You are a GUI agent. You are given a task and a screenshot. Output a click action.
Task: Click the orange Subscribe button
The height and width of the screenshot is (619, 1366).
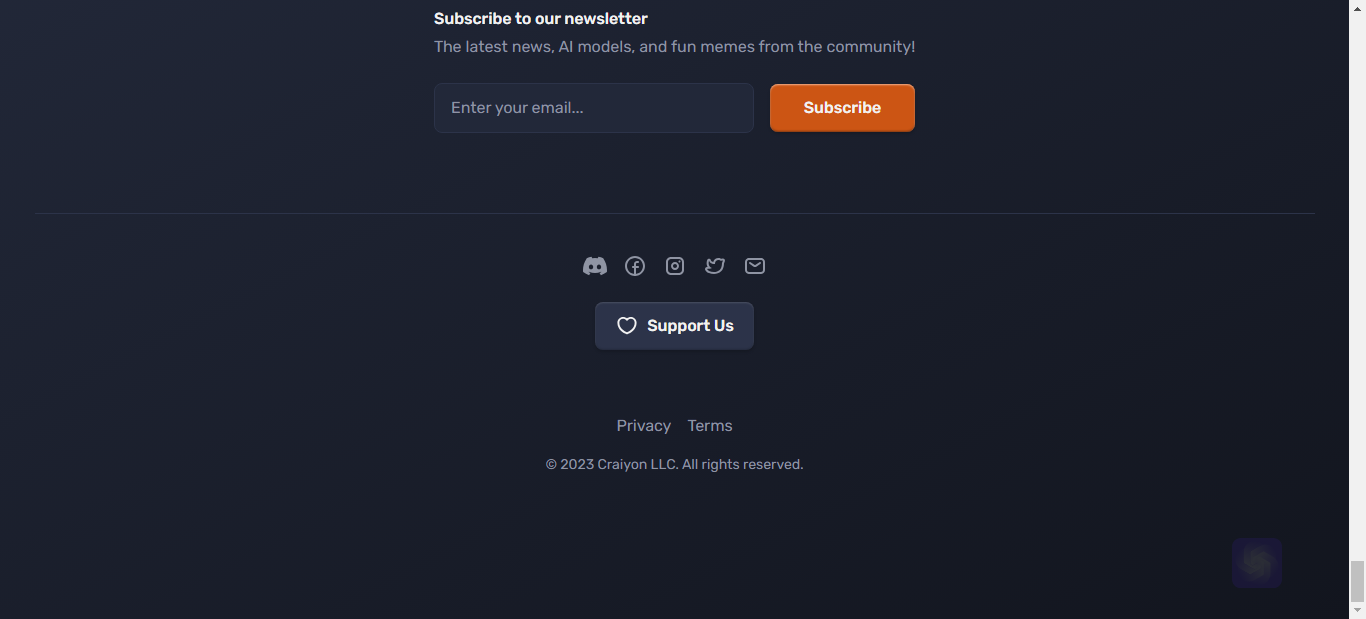coord(842,108)
